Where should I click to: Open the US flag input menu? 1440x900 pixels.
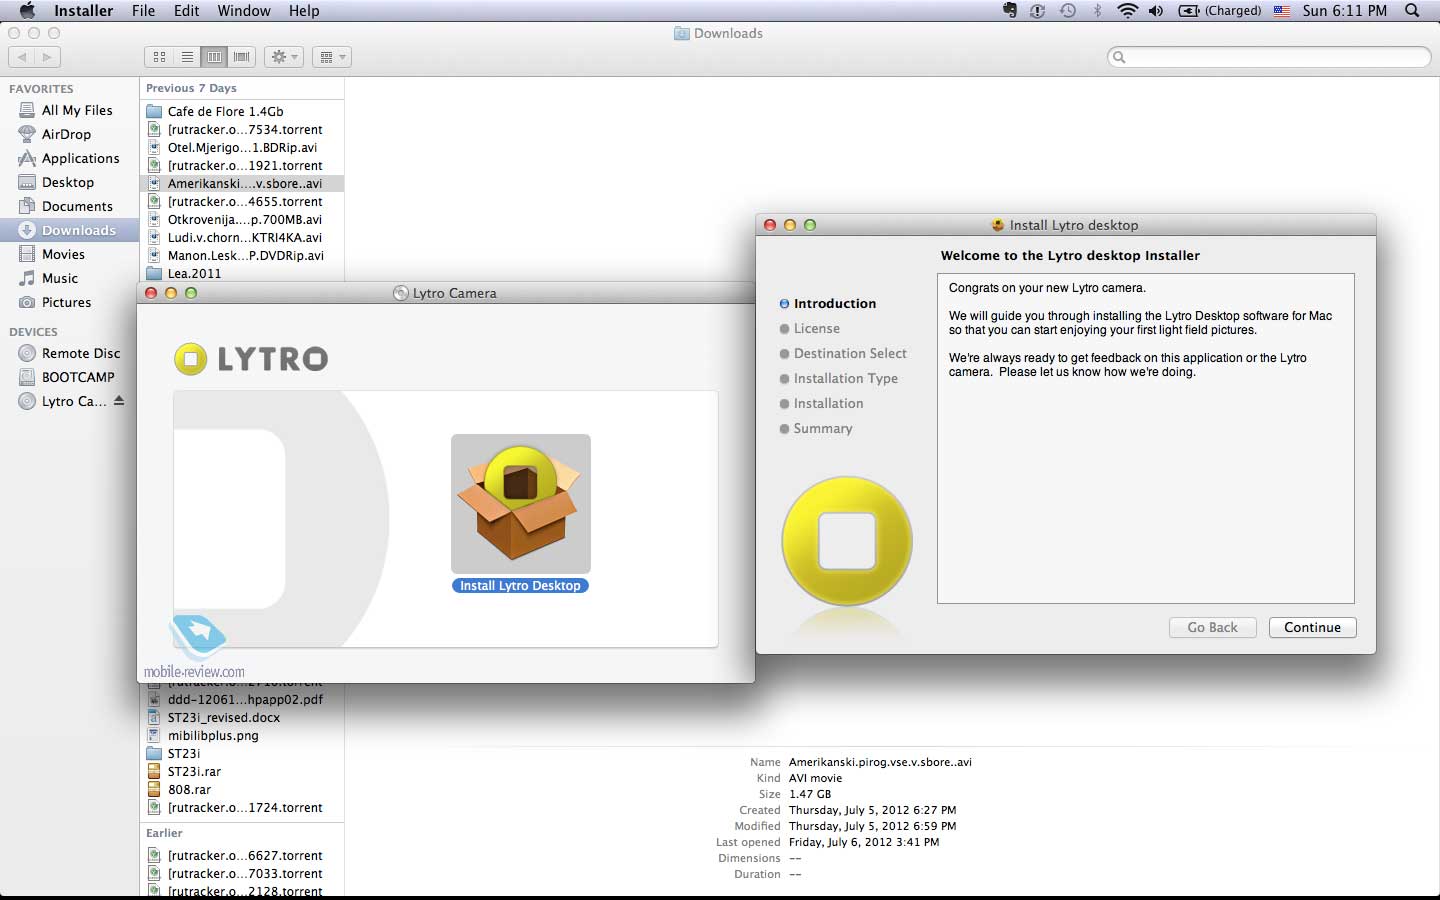pos(1281,11)
